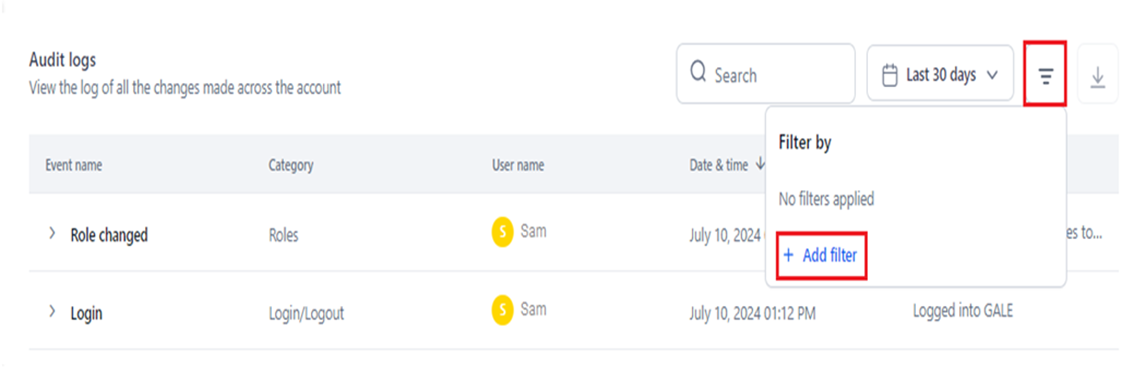
Task: Open the filter icon button
Action: [1045, 75]
